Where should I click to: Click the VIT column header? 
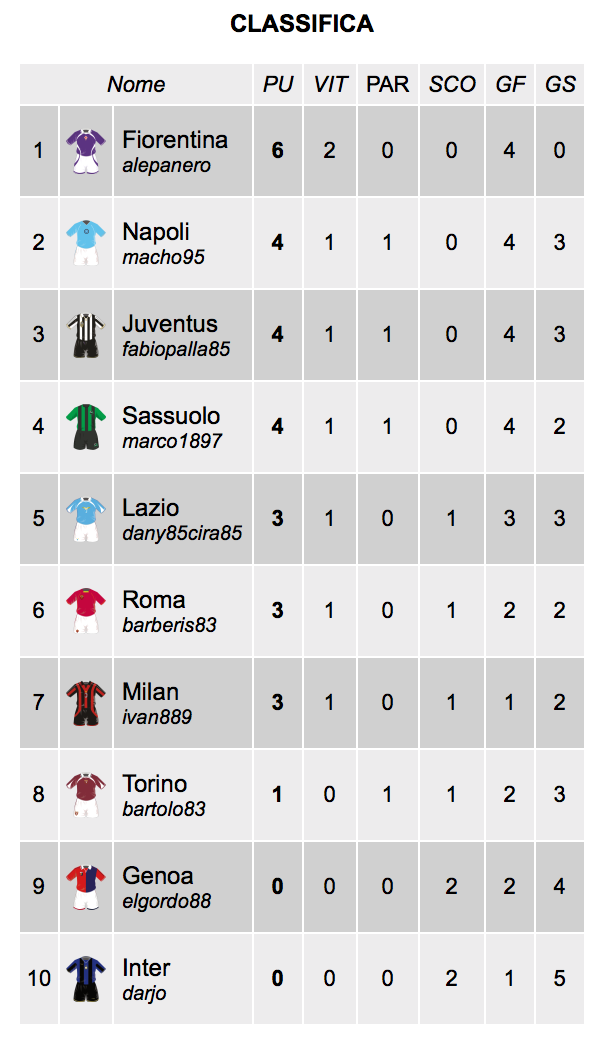click(x=330, y=85)
